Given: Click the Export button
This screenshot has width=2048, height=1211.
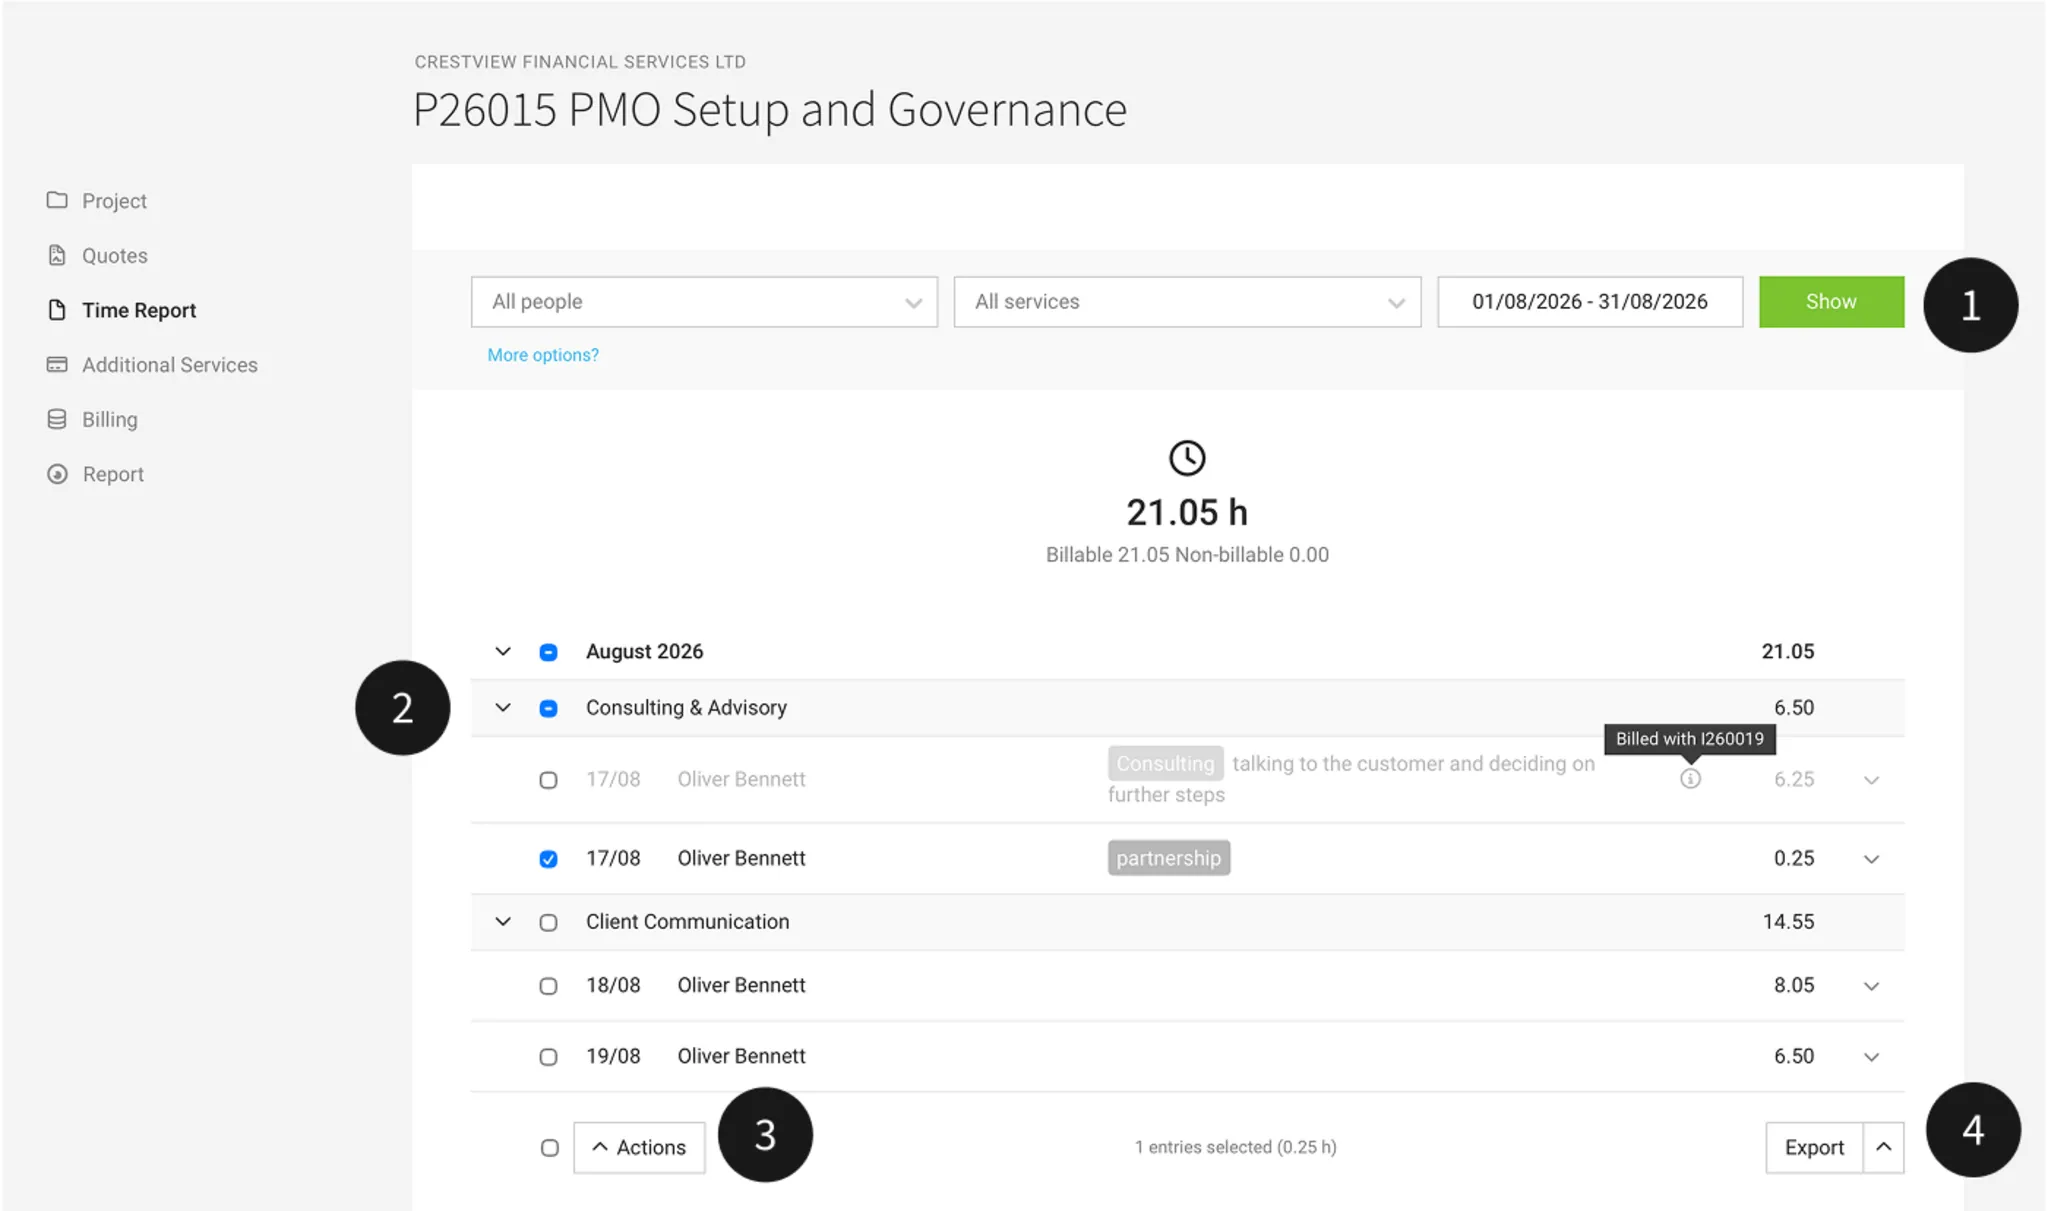Looking at the screenshot, I should click(x=1814, y=1147).
